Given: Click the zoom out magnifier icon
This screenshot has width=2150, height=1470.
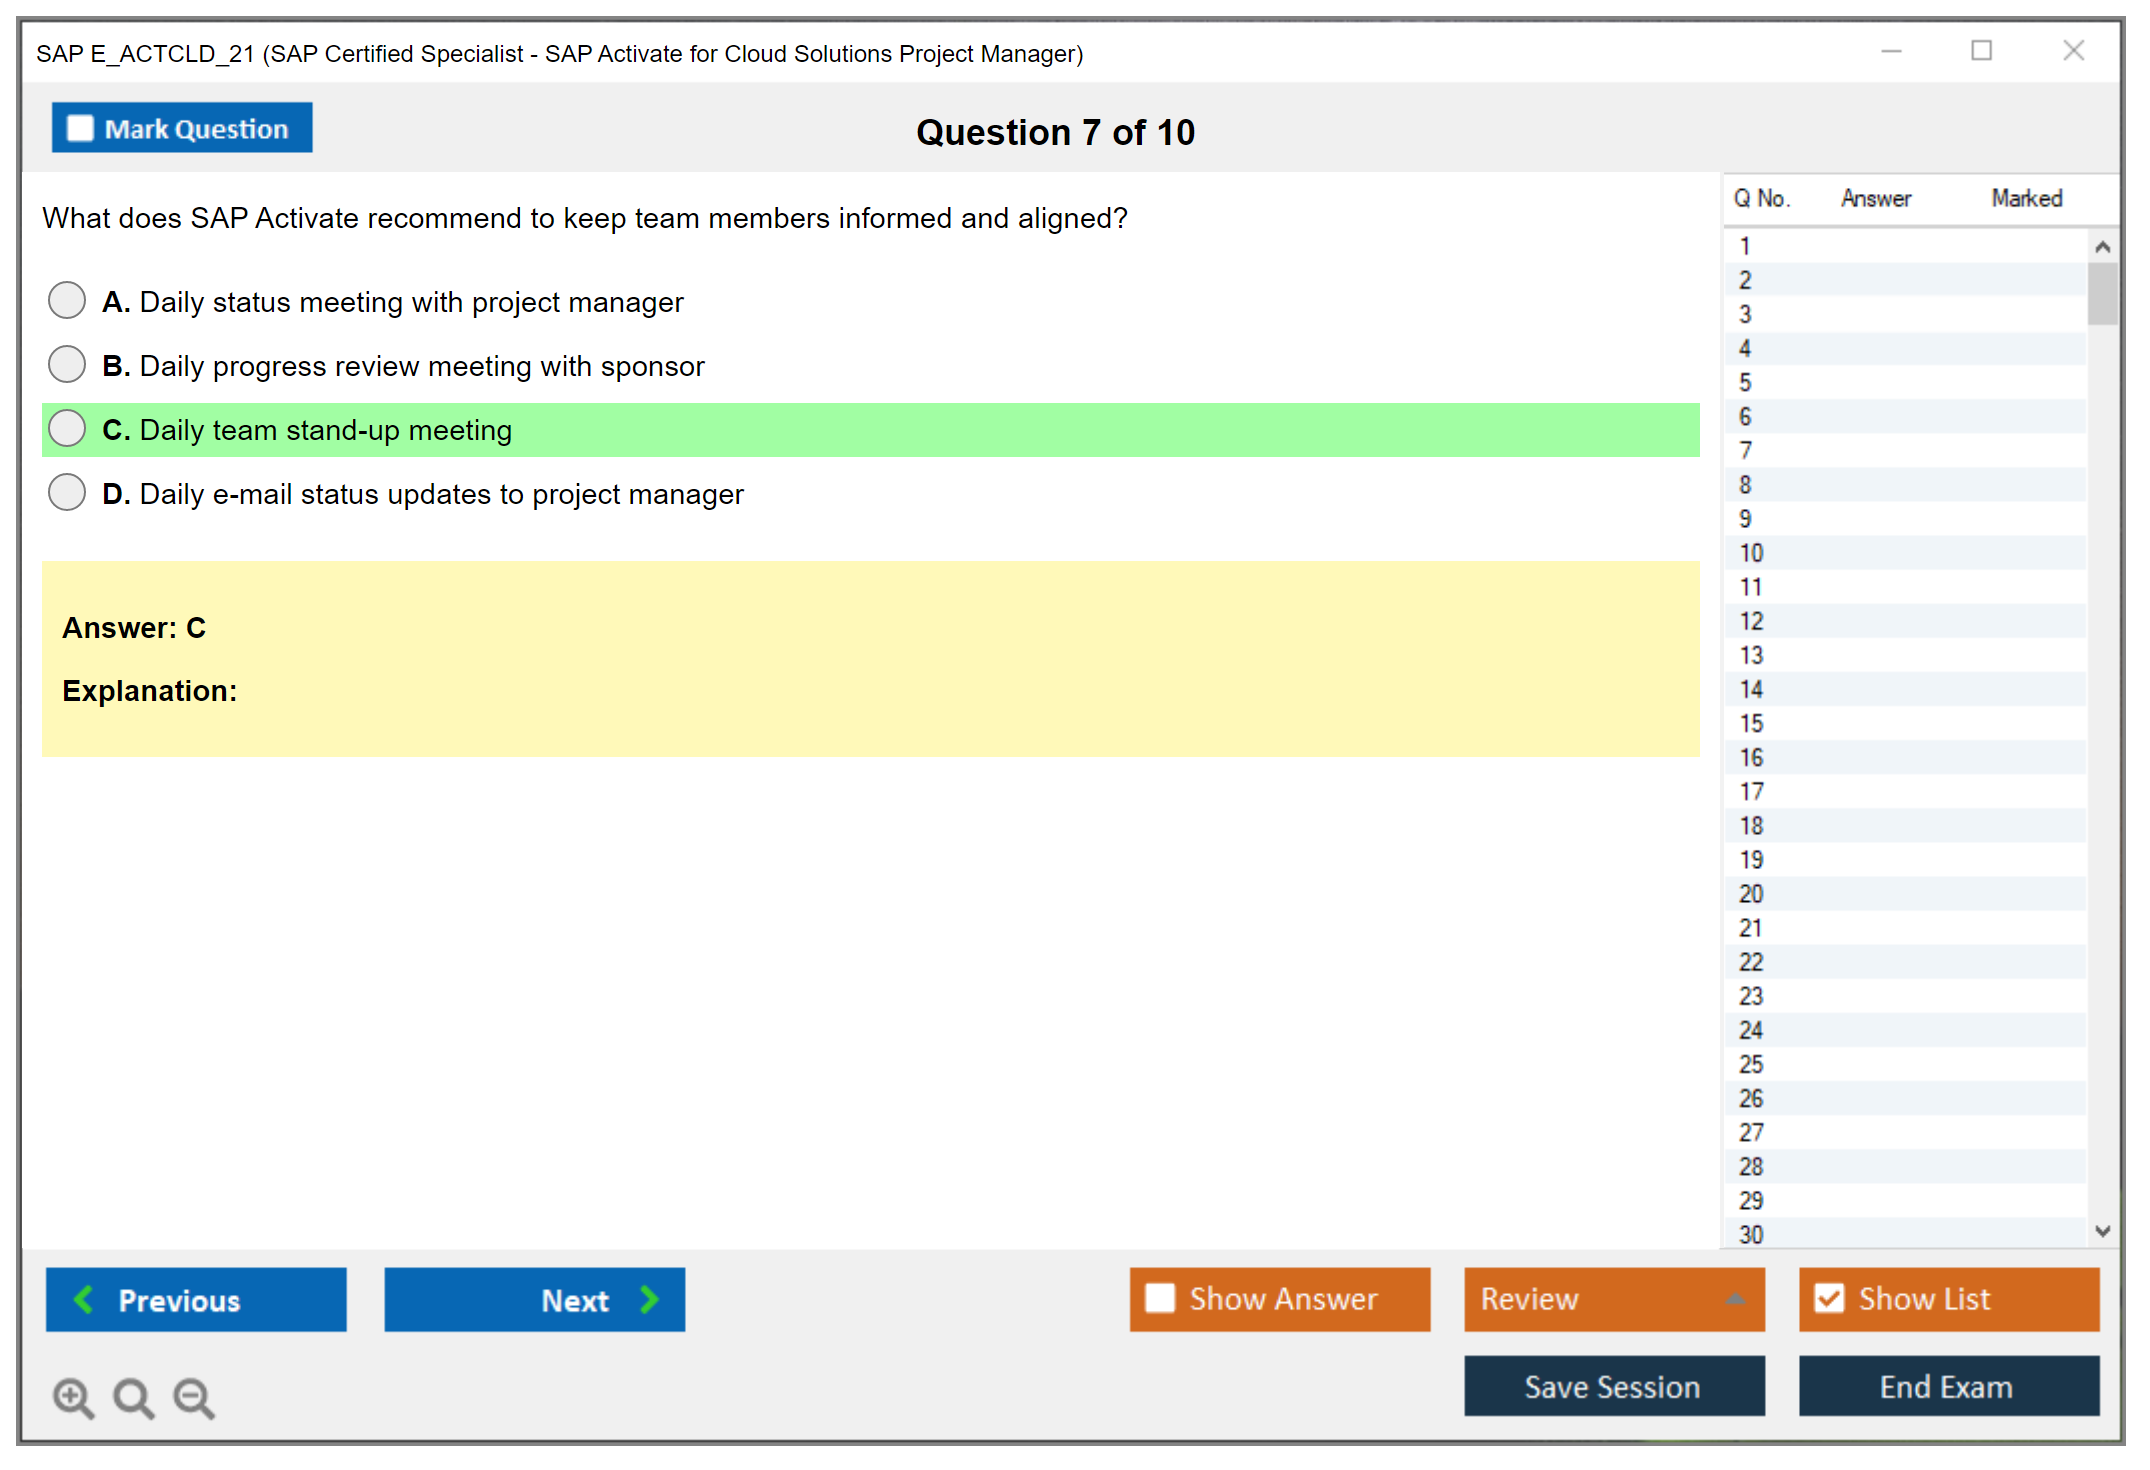Looking at the screenshot, I should tap(194, 1398).
